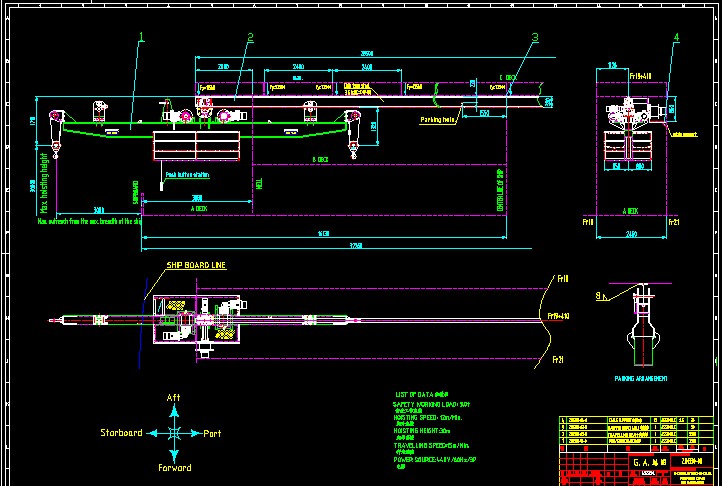Click the SHIP BOARD LINE label
The image size is (723, 486).
tap(196, 265)
